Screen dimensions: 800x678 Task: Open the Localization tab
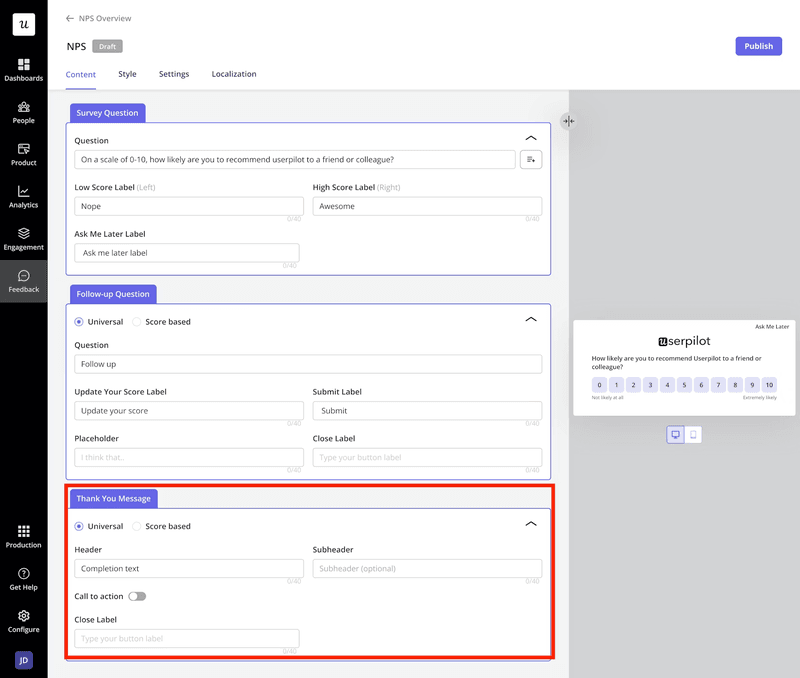[234, 74]
